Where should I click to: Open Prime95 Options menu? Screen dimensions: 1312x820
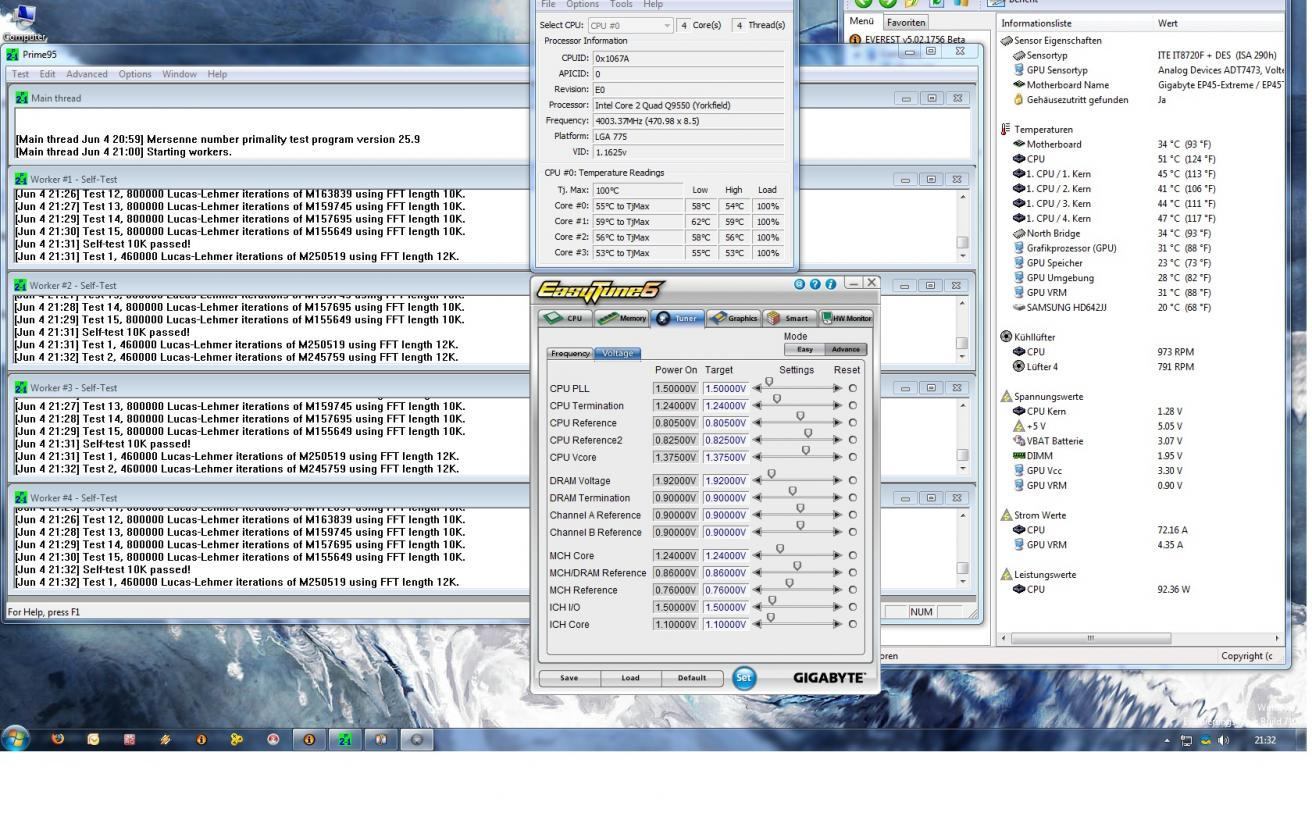[135, 74]
